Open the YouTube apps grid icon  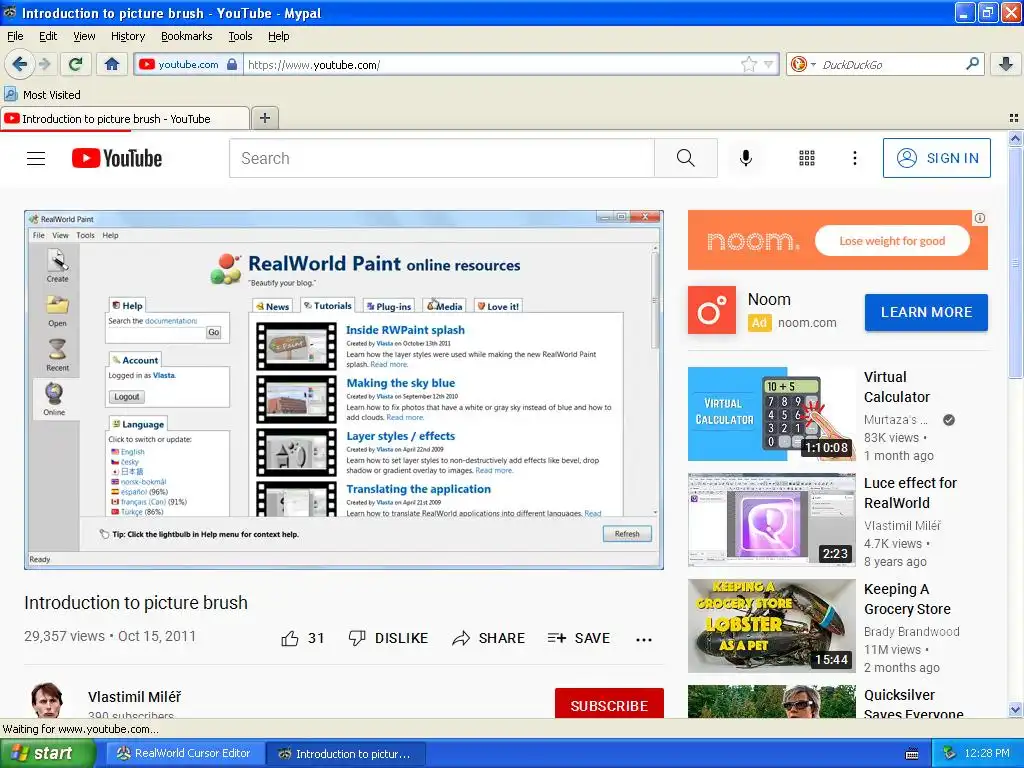pyautogui.click(x=807, y=158)
